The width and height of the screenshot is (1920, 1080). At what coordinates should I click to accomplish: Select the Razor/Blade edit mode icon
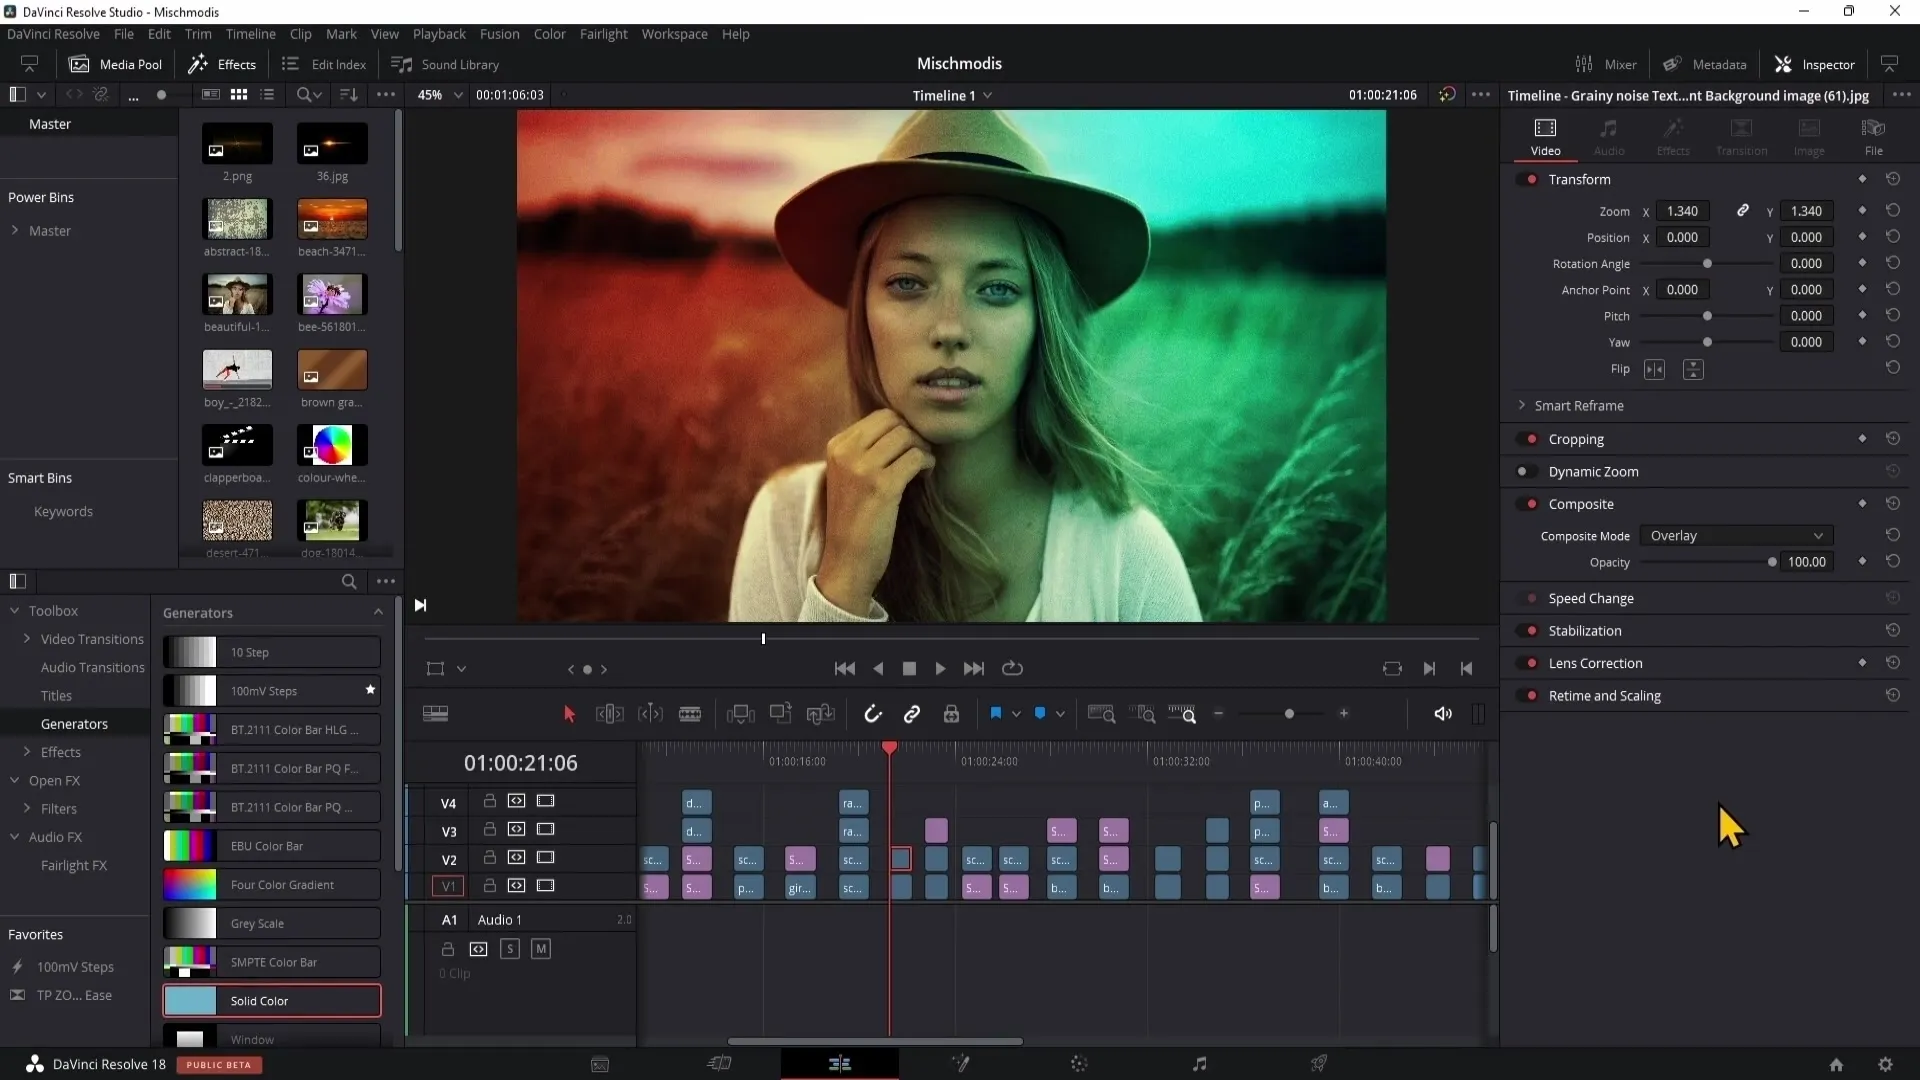click(x=690, y=713)
